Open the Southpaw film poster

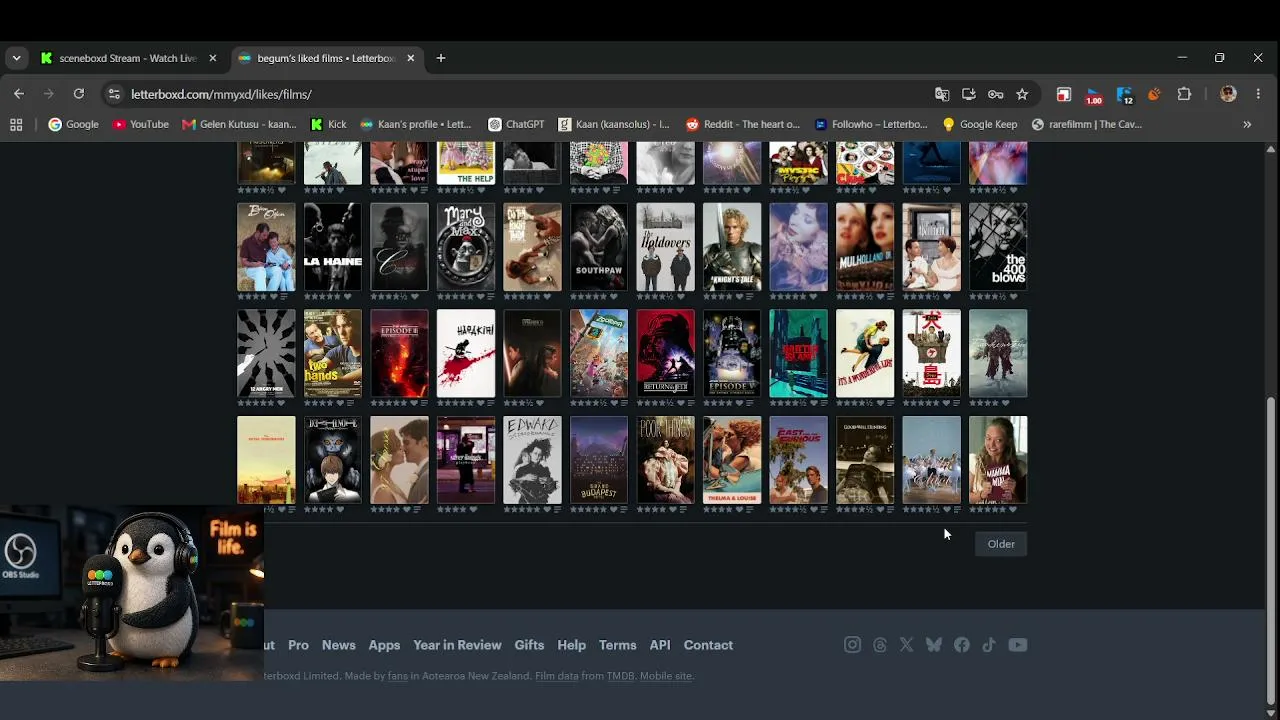point(599,247)
